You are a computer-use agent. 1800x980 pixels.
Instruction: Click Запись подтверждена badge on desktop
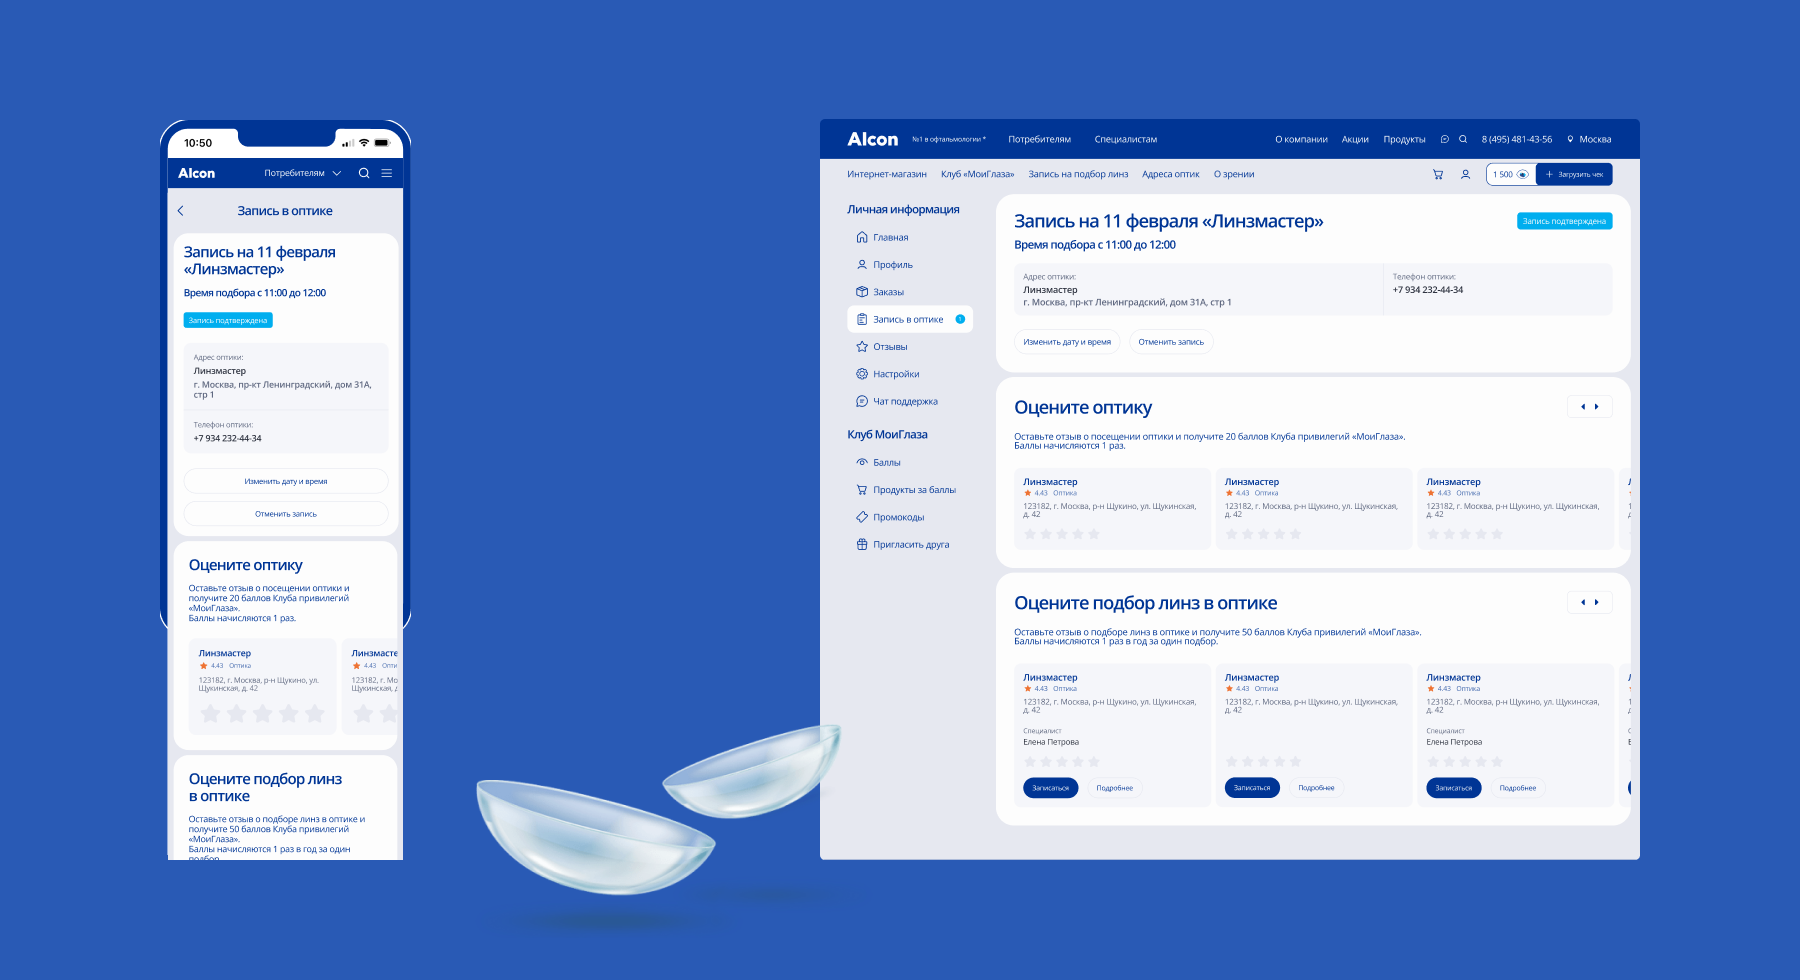1564,221
